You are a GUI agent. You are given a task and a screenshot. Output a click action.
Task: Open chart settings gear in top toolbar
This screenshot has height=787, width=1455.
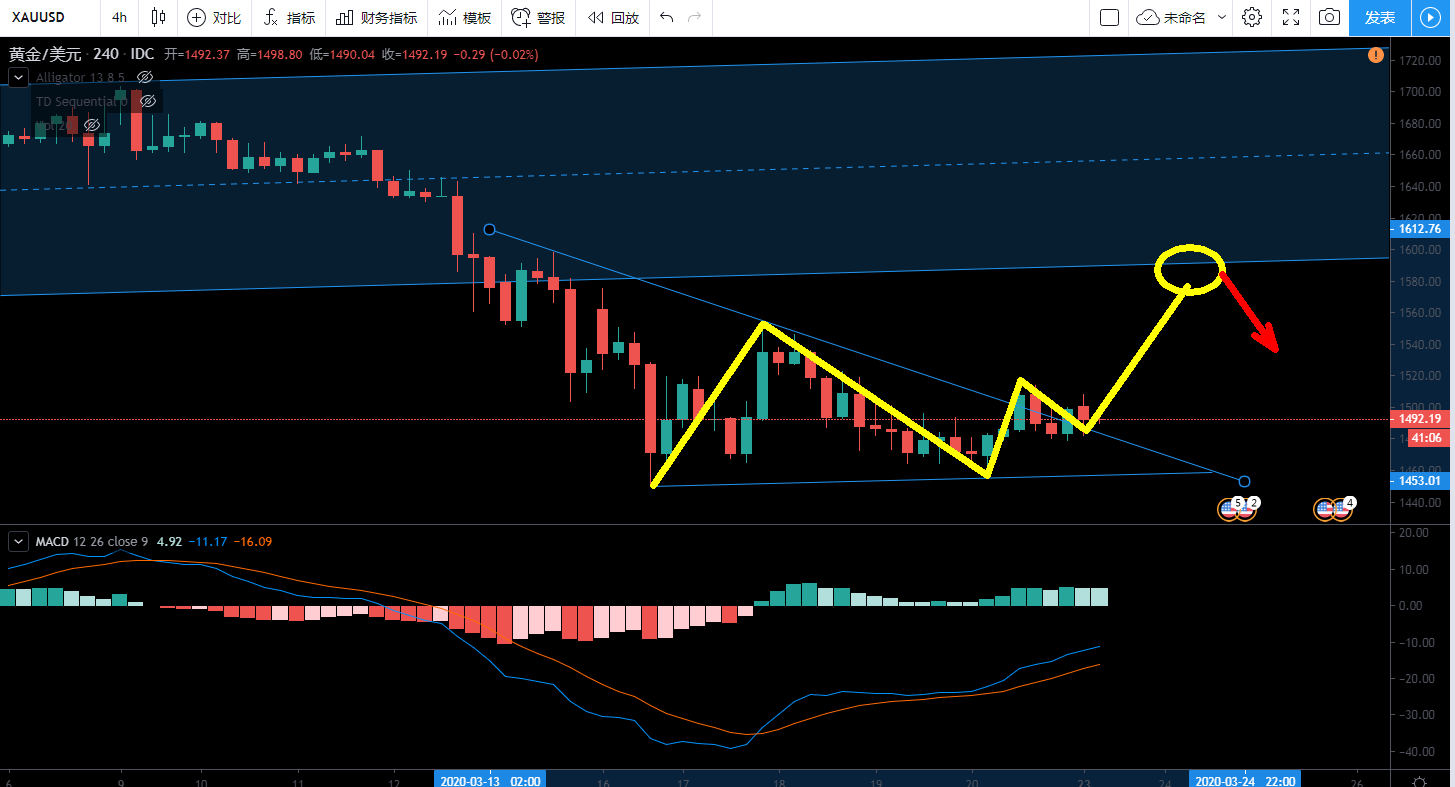[x=1252, y=17]
